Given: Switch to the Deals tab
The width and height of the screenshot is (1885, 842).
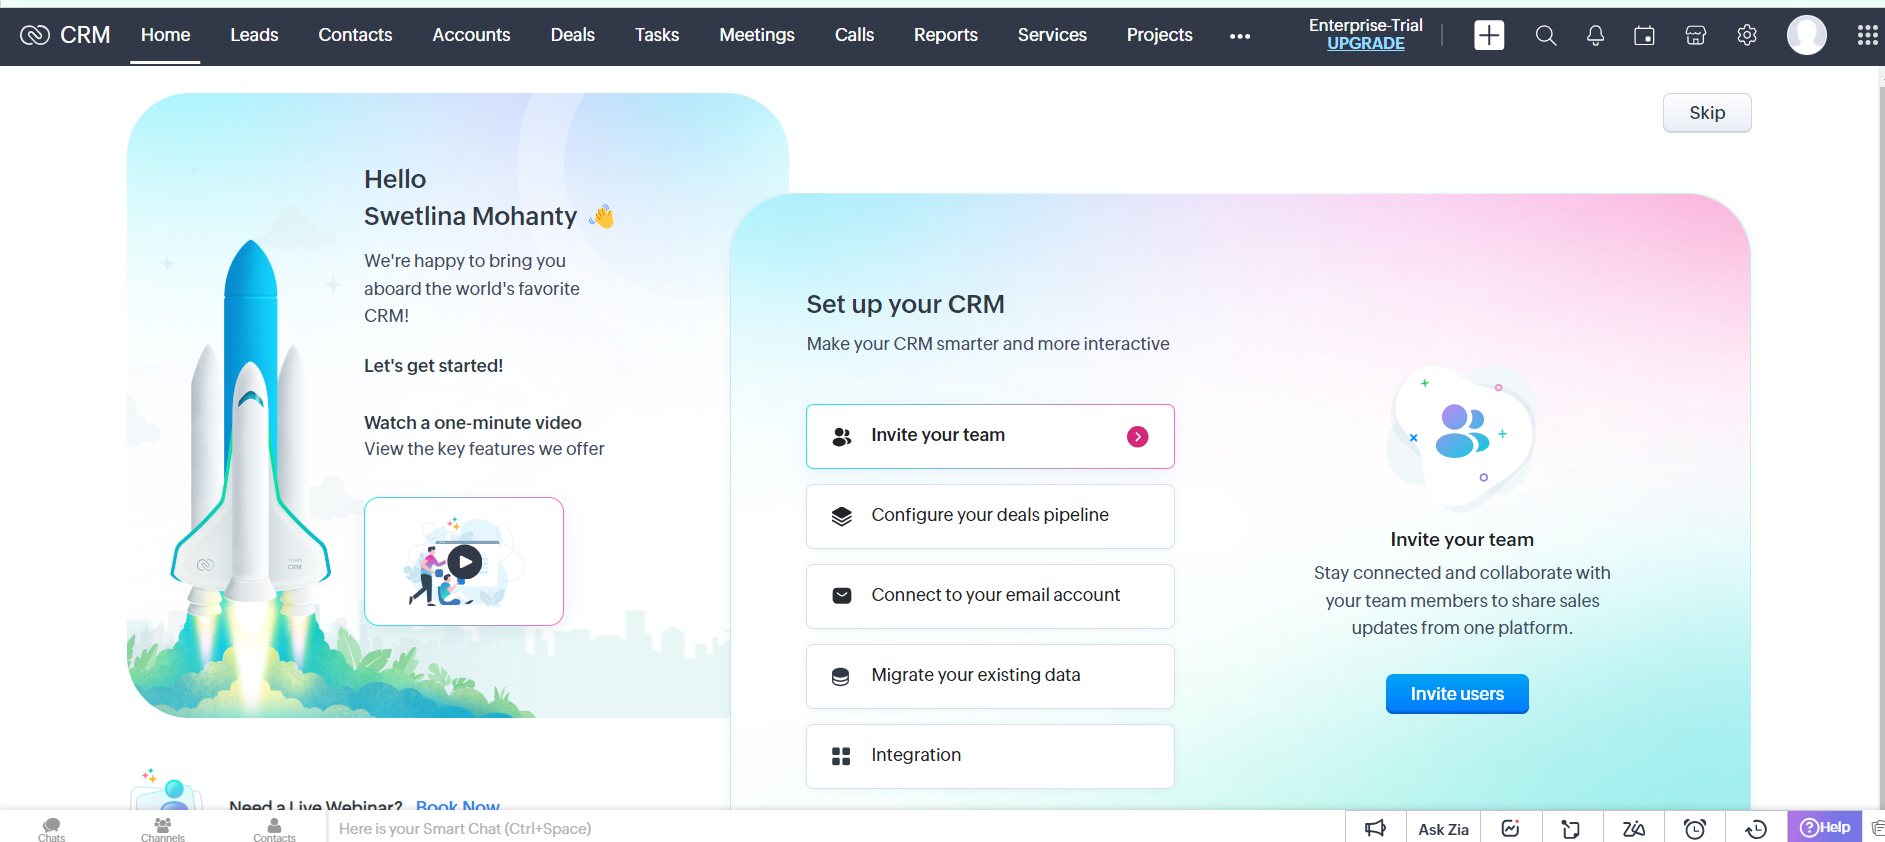Looking at the screenshot, I should [x=572, y=35].
